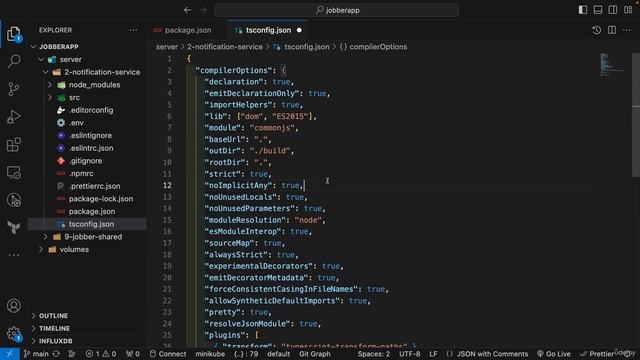Click Connect in status bar
The width and height of the screenshot is (640, 360).
click(168, 354)
